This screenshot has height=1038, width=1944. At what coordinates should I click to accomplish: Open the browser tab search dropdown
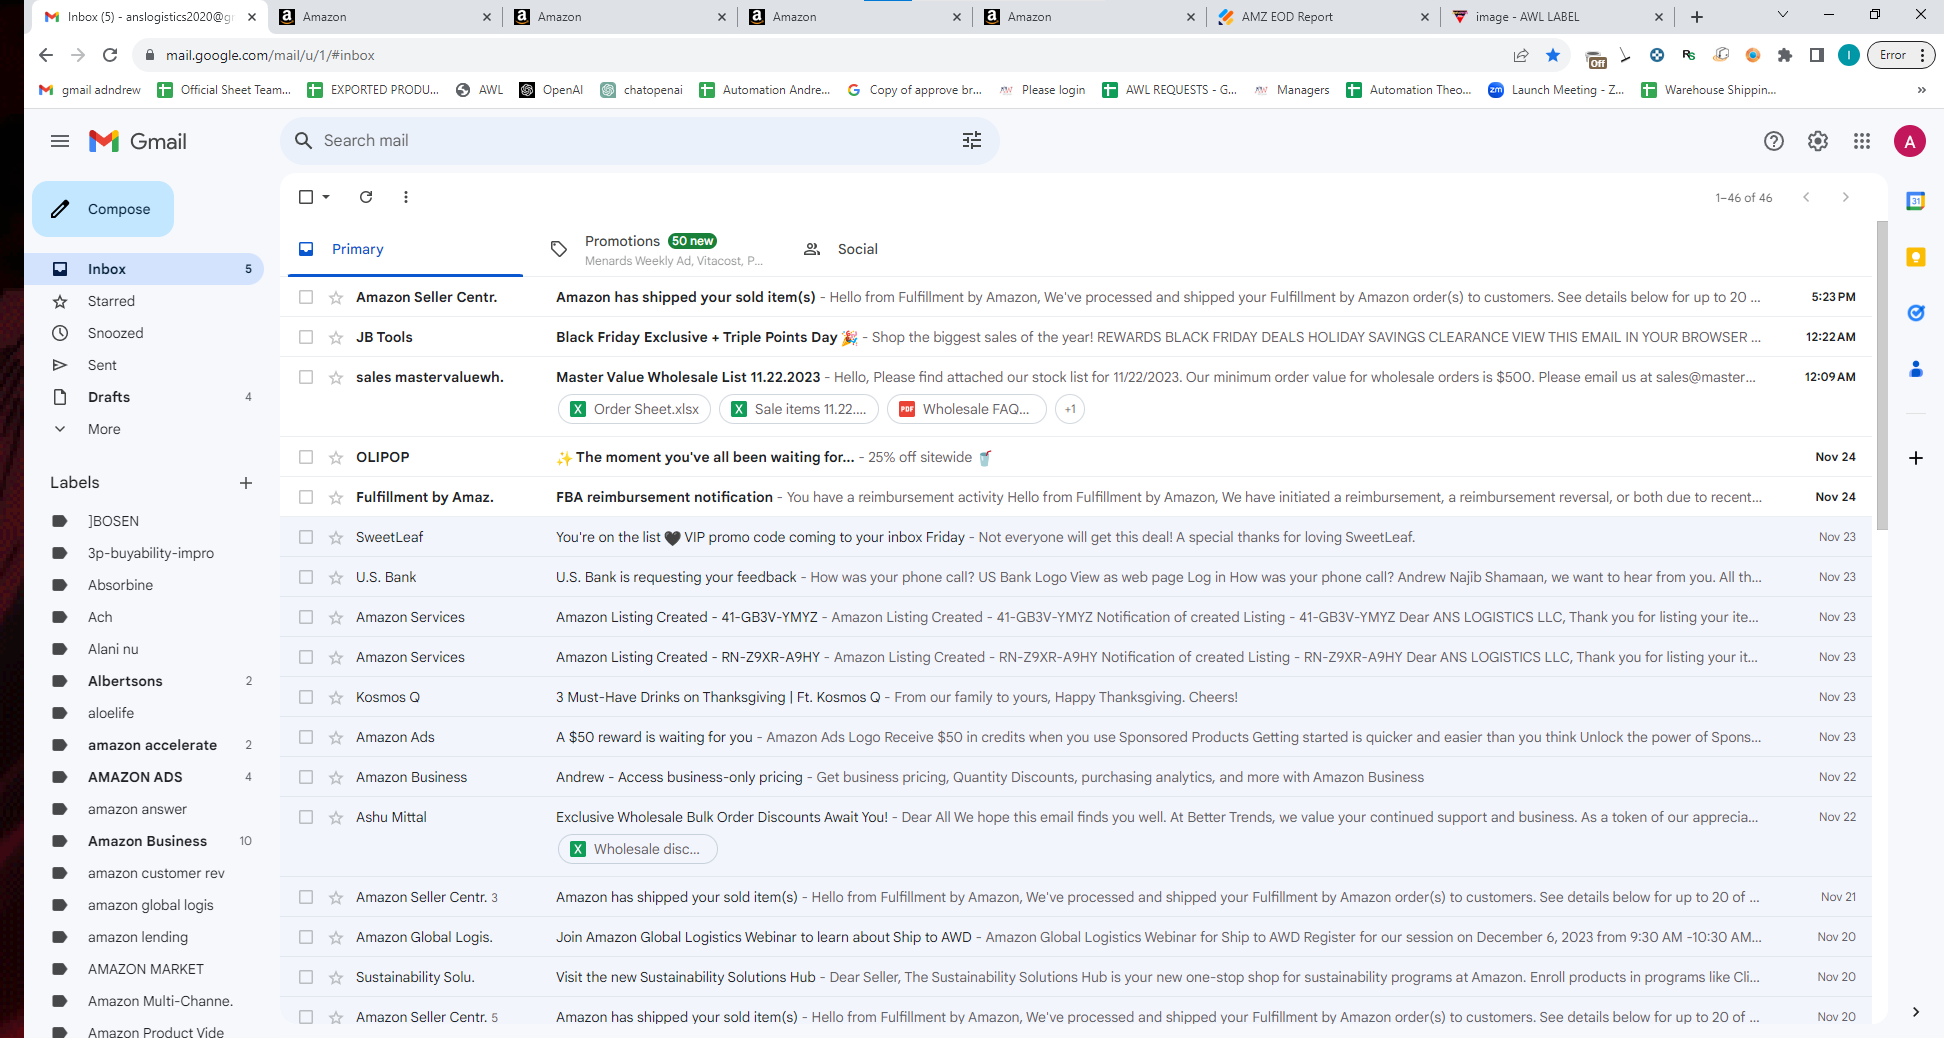pos(1782,15)
